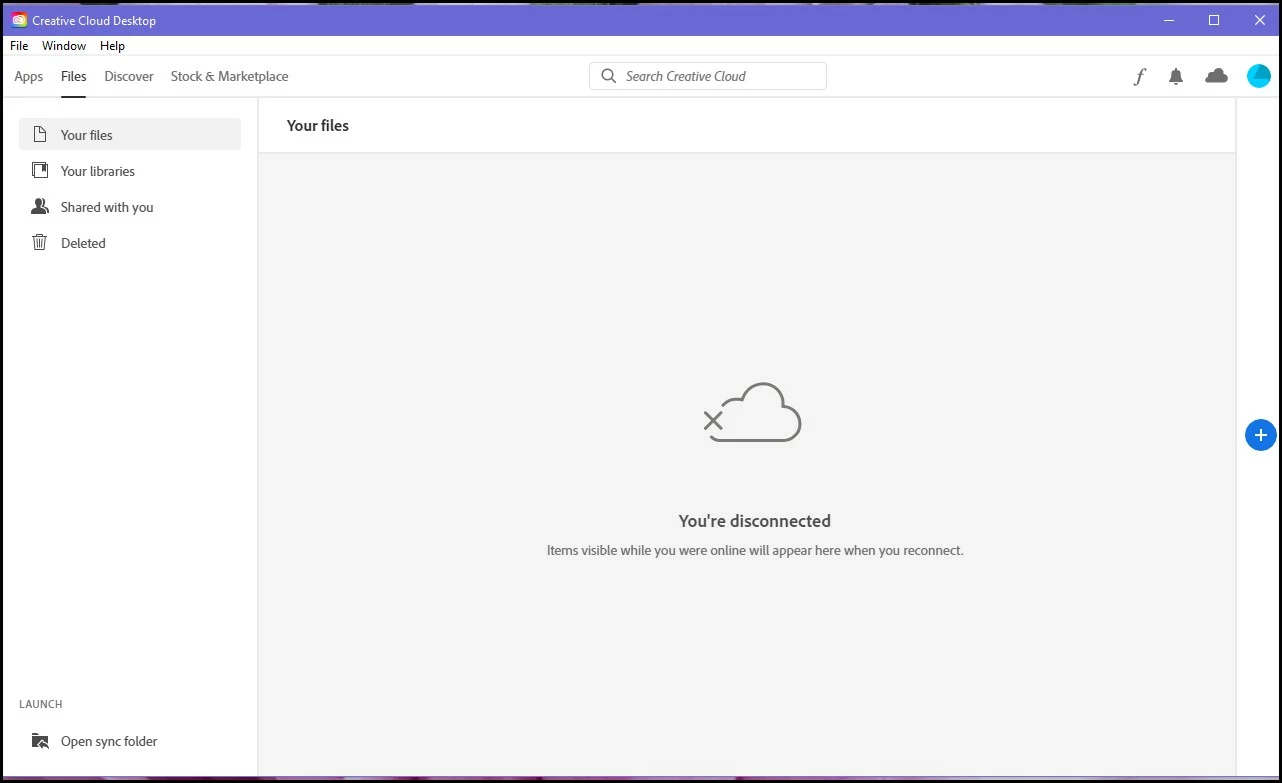Open the Your libraries section

coord(130,171)
